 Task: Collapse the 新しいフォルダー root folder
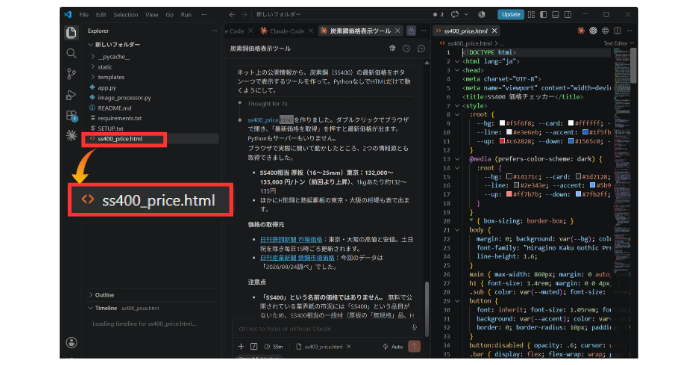click(x=90, y=45)
